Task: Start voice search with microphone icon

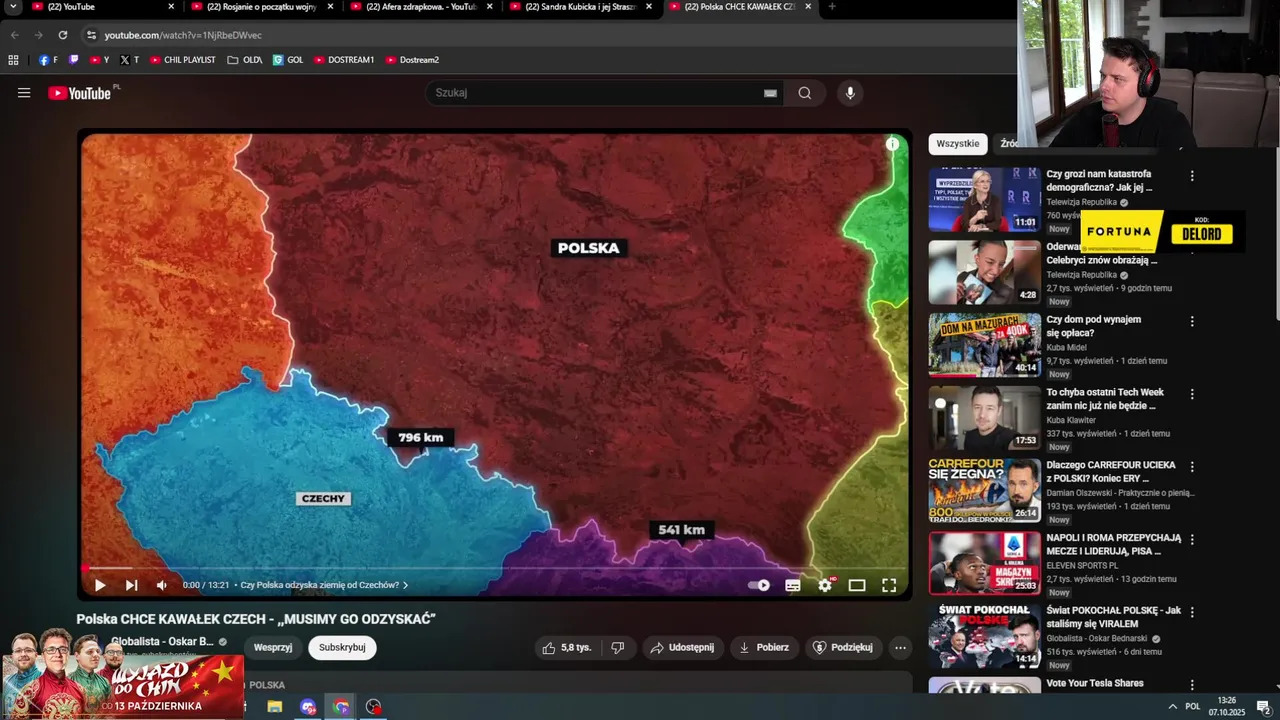Action: 850,93
